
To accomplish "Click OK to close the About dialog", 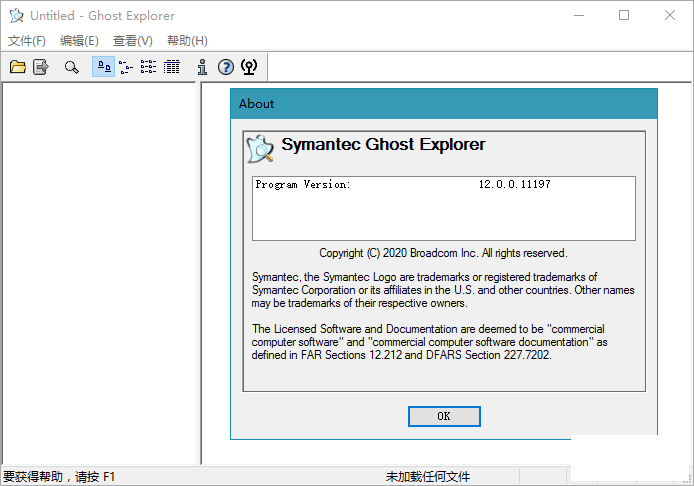I will pyautogui.click(x=444, y=416).
